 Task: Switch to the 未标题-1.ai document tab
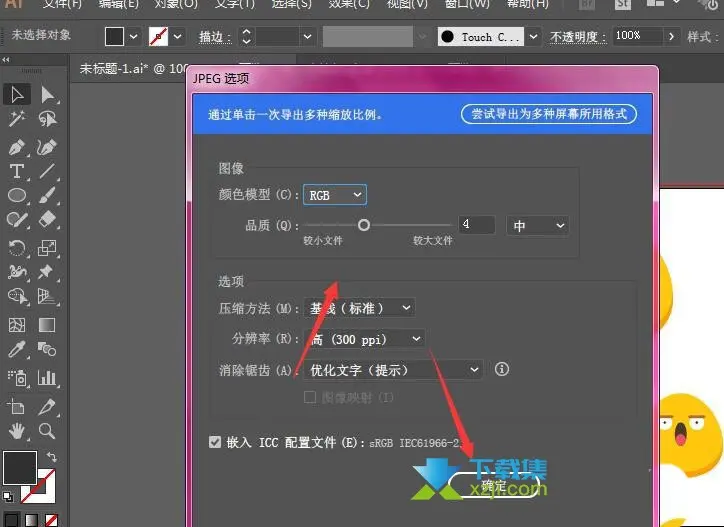(133, 69)
